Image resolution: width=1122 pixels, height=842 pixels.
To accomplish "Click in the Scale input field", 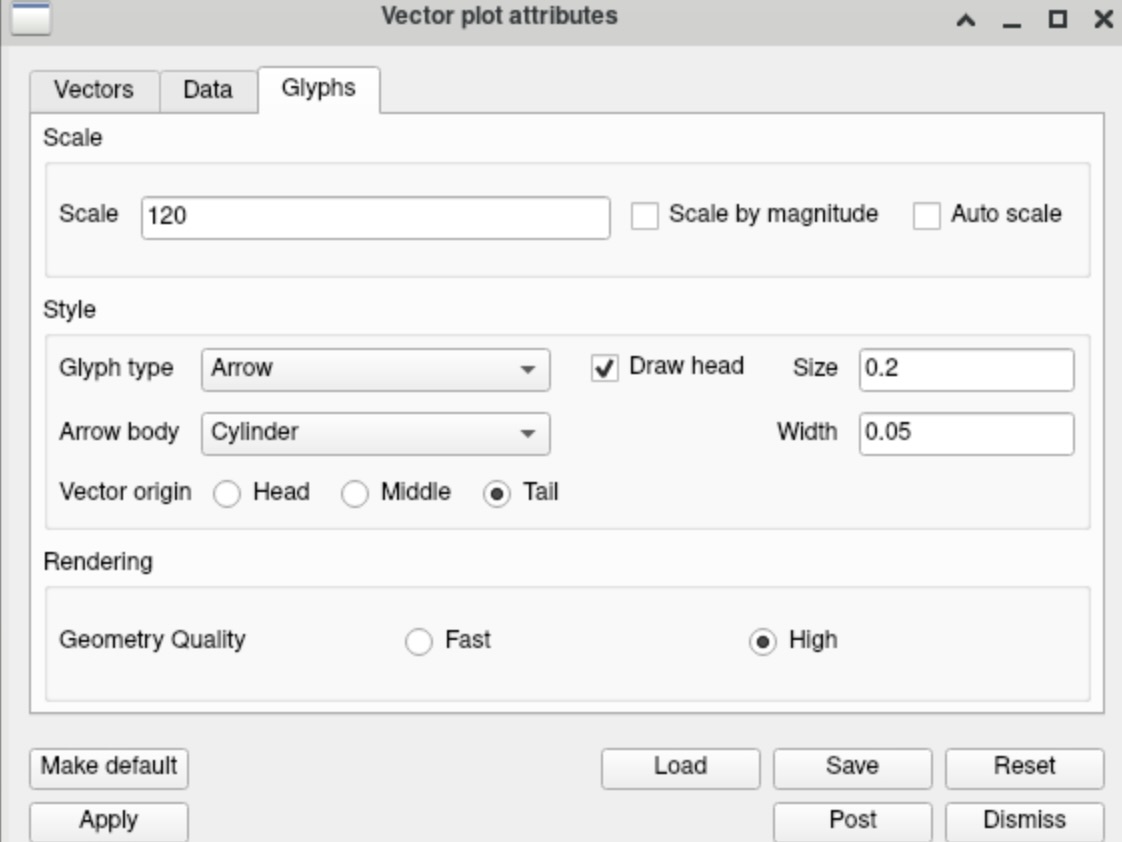I will (375, 217).
